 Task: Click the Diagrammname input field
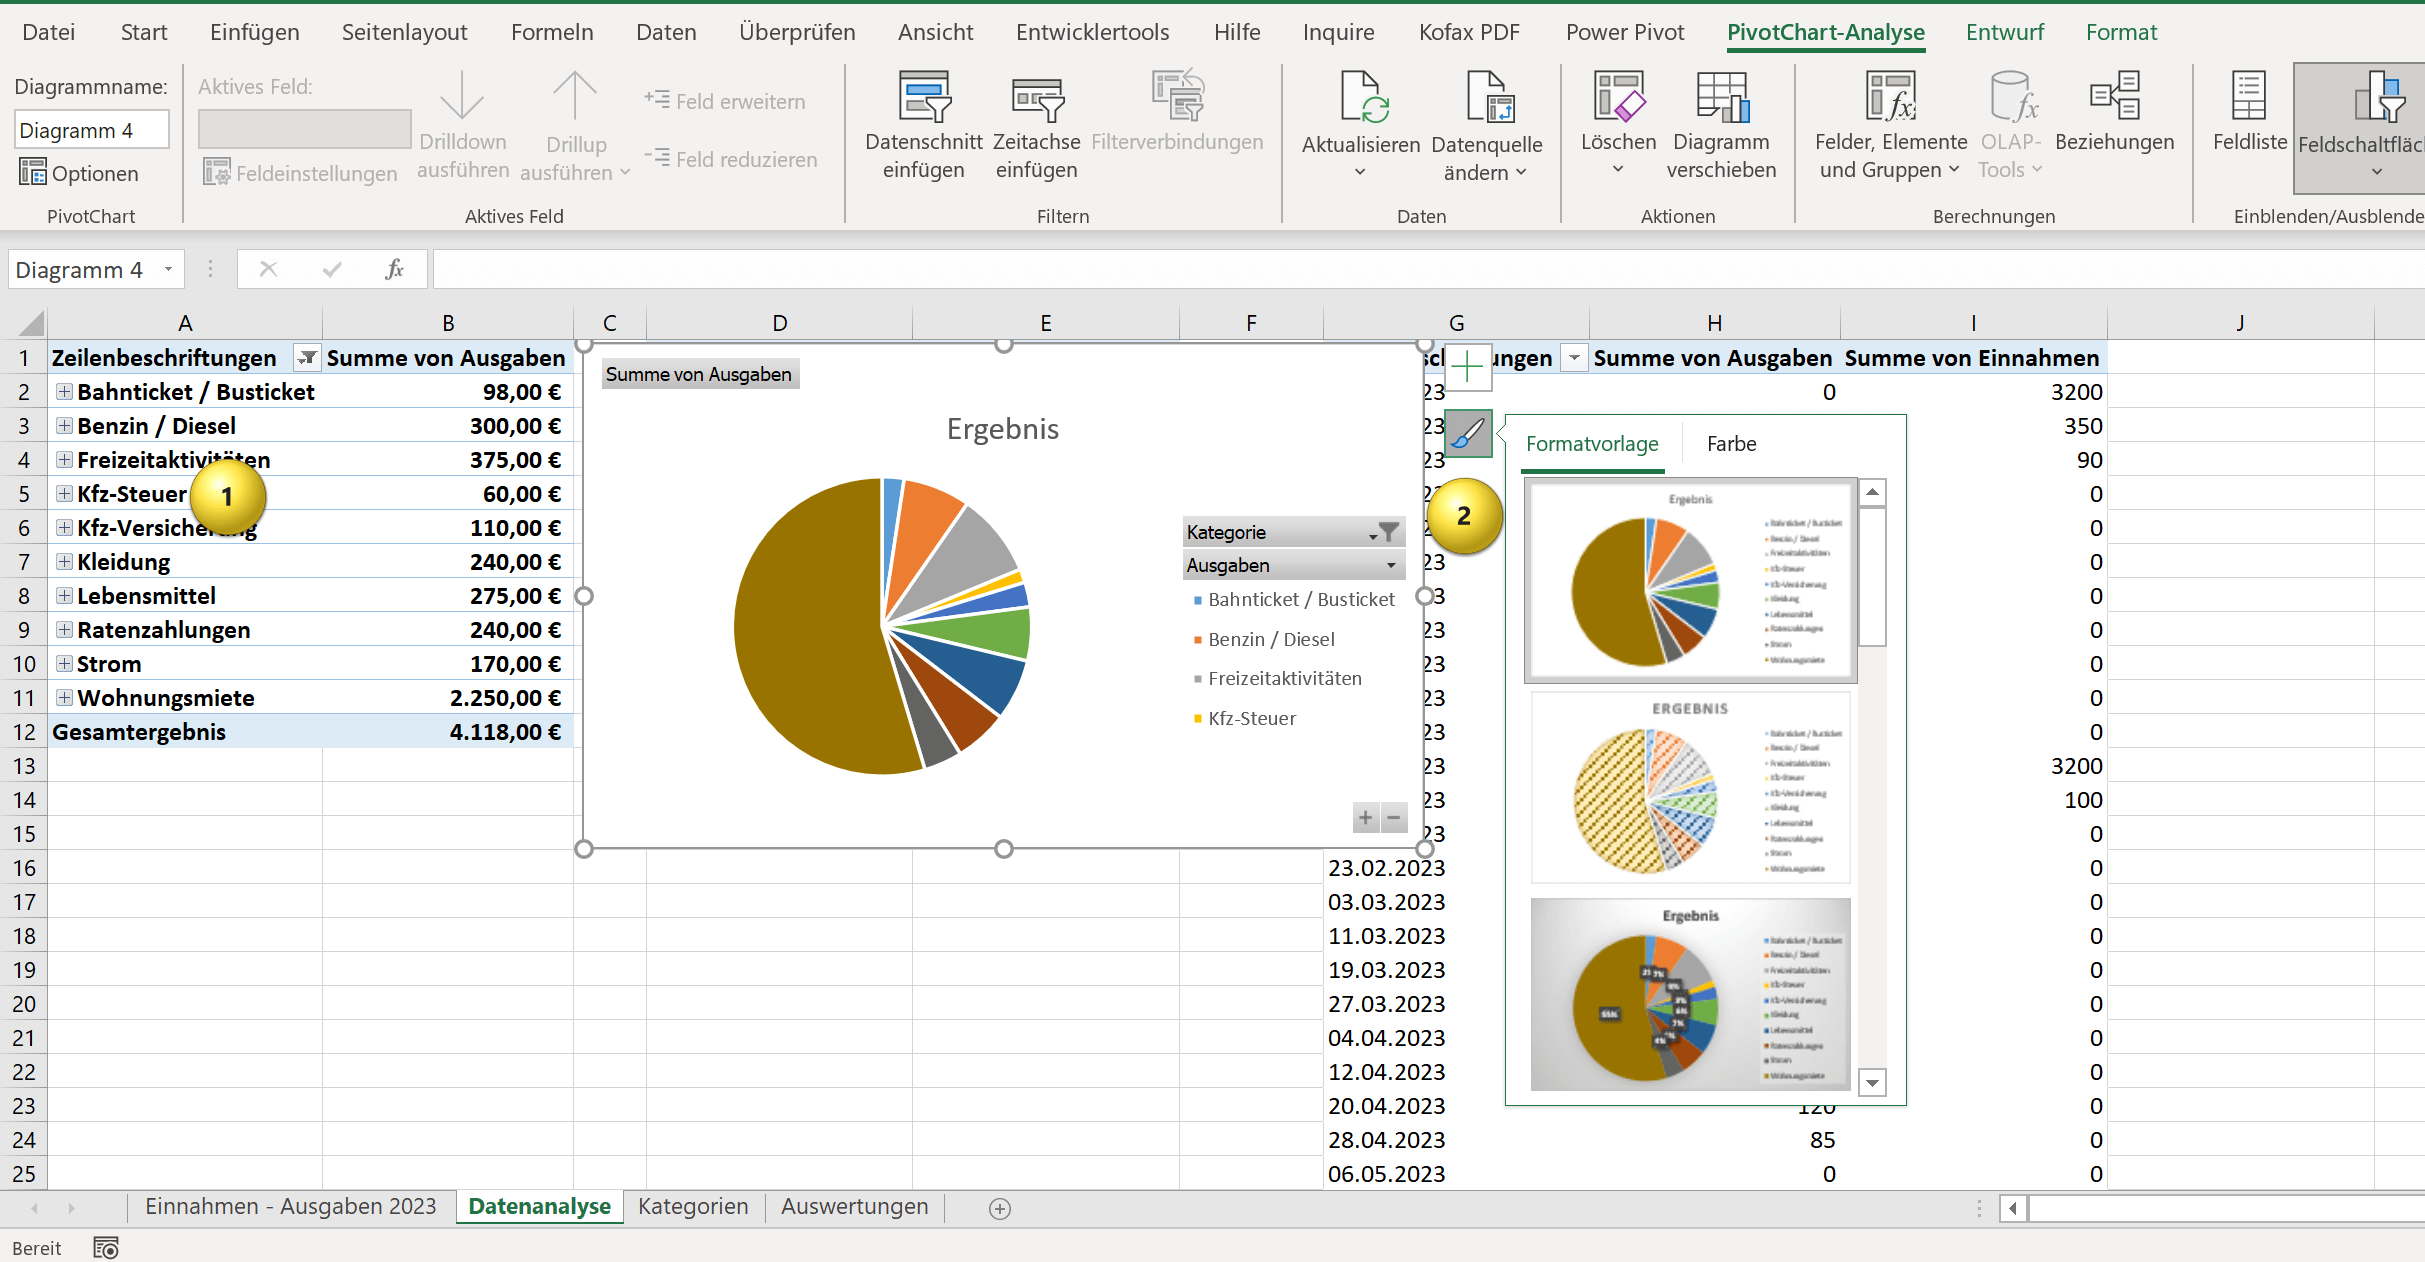click(92, 130)
